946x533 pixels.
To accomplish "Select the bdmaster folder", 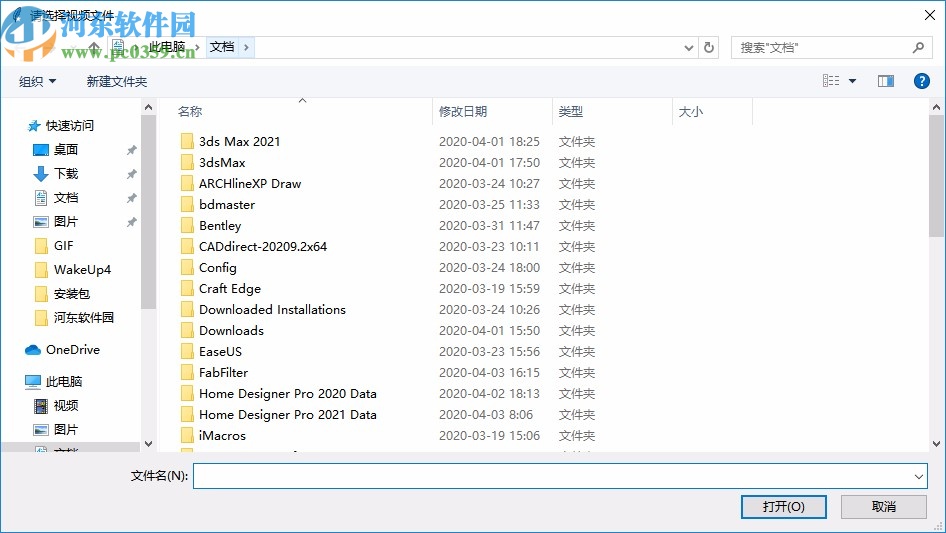I will coord(227,205).
